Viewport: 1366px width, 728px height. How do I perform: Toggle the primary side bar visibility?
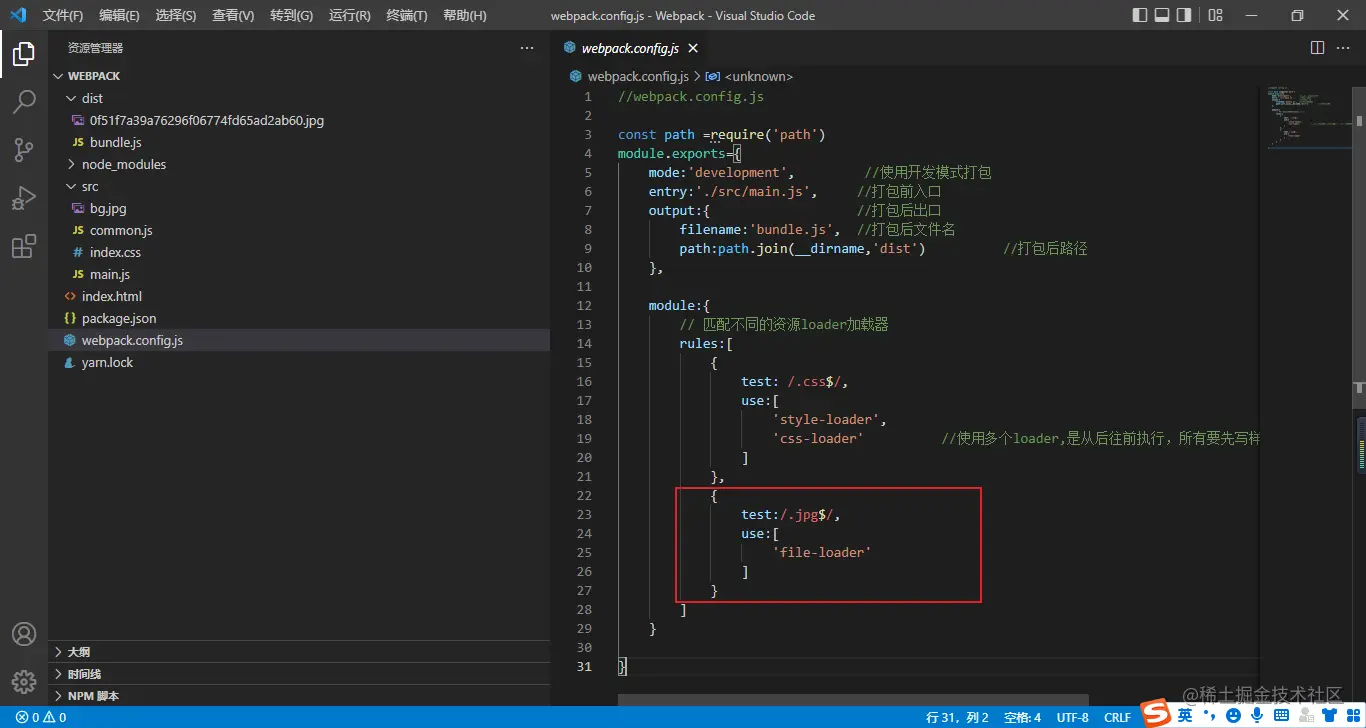tap(1140, 15)
